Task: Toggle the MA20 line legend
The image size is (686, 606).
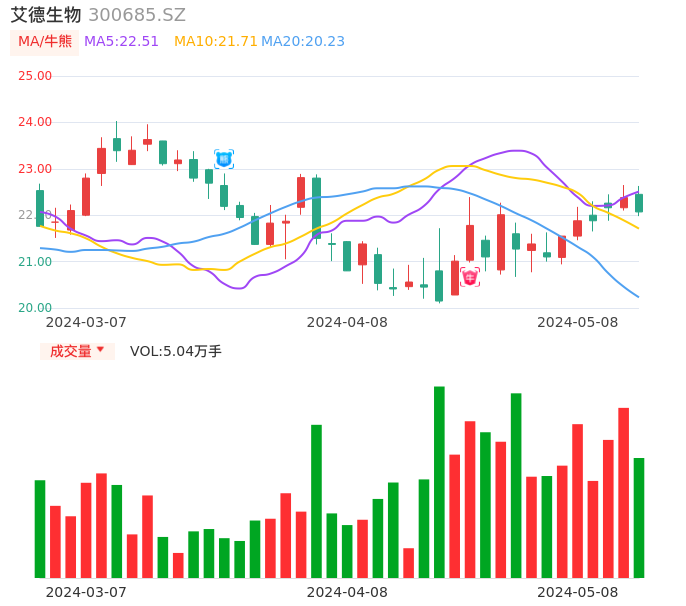Action: point(302,42)
